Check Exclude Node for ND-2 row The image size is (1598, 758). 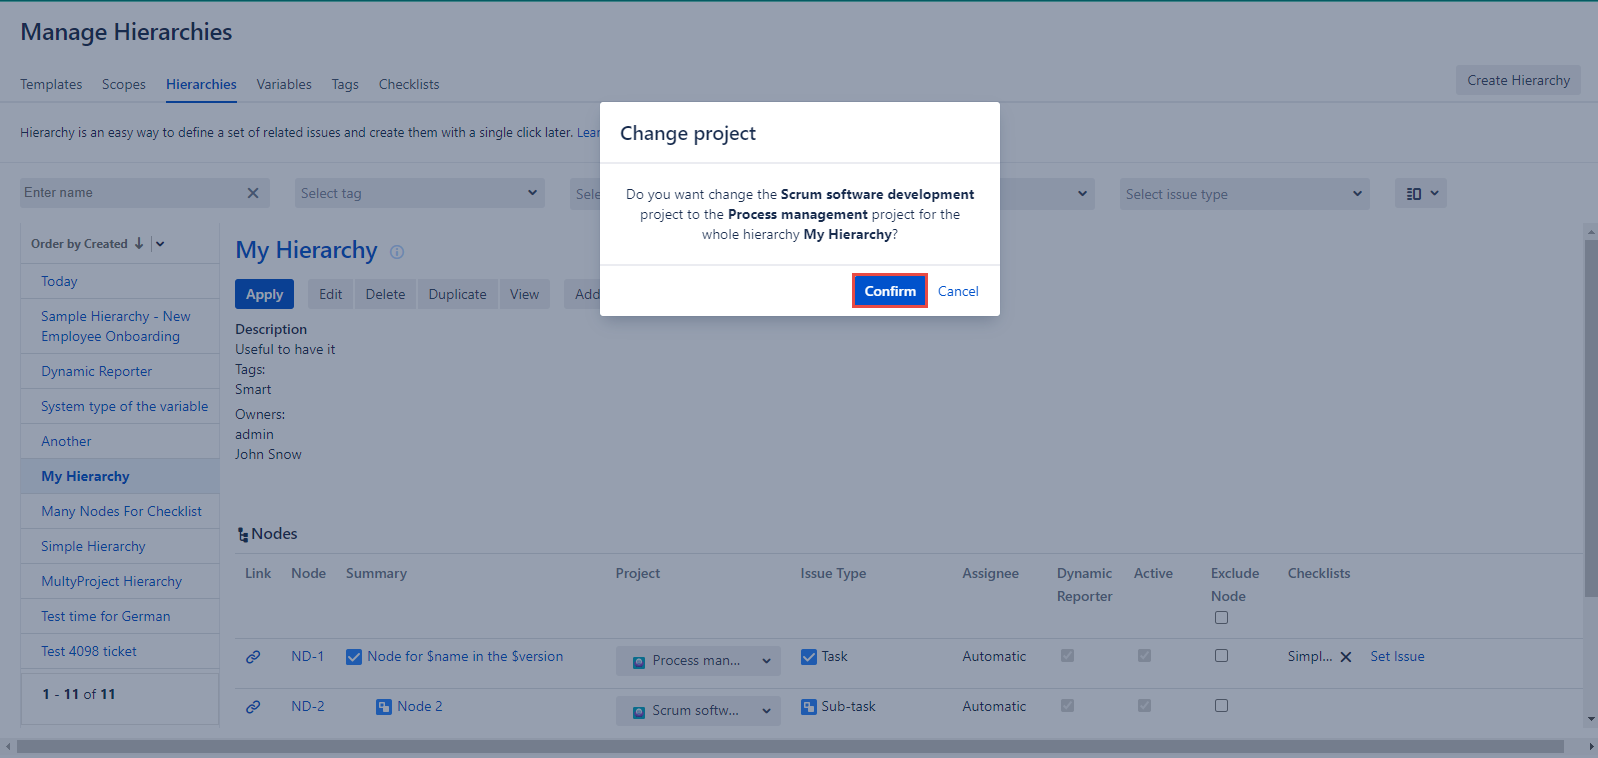coord(1221,706)
